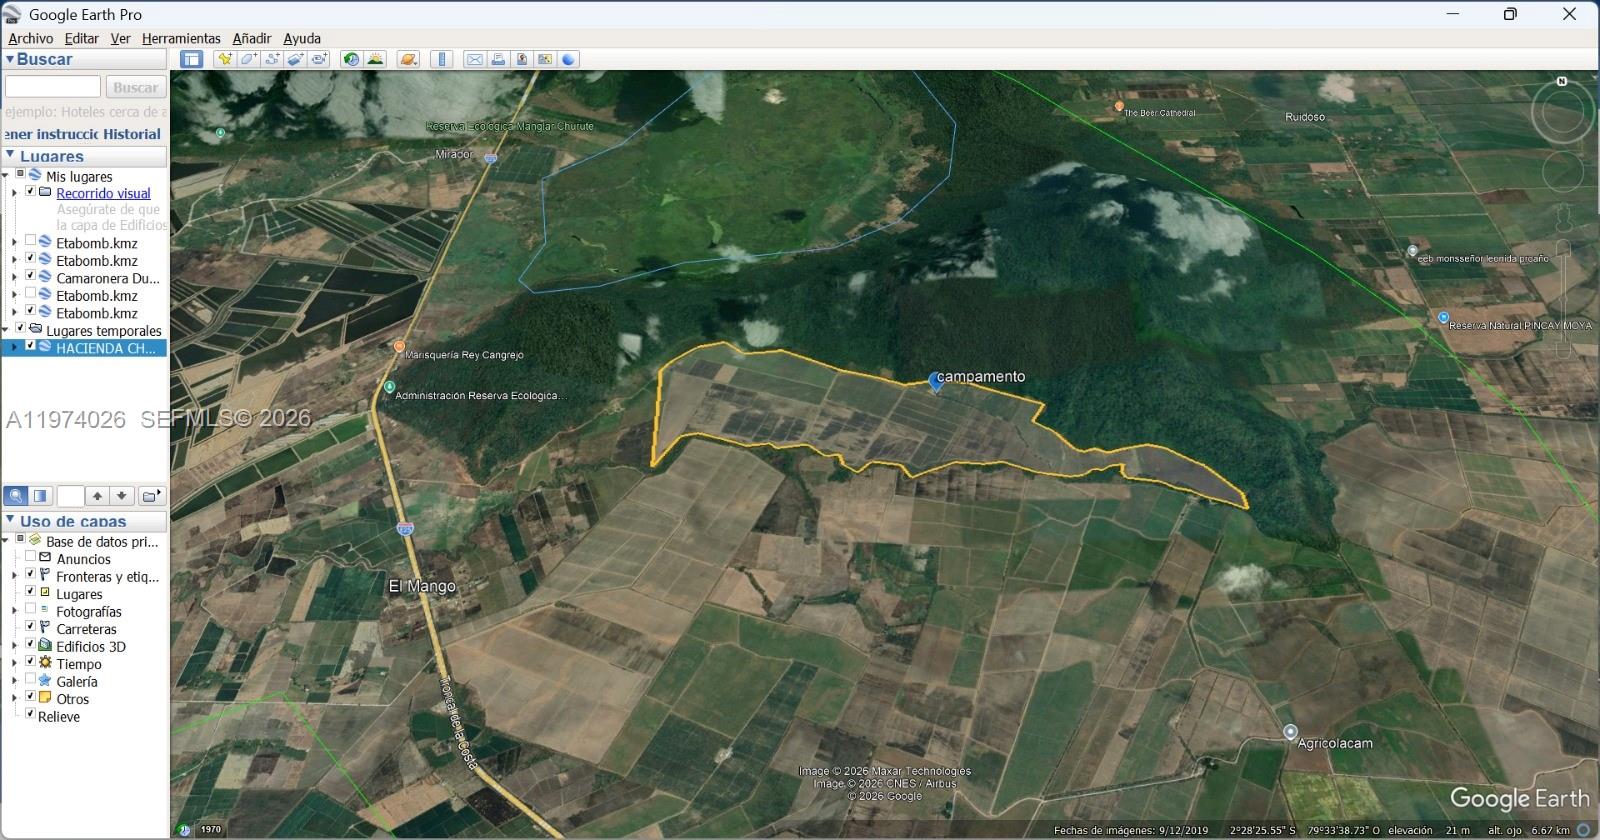This screenshot has height=840, width=1600.
Task: Uncheck the Carreteras layer checkbox
Action: [30, 627]
